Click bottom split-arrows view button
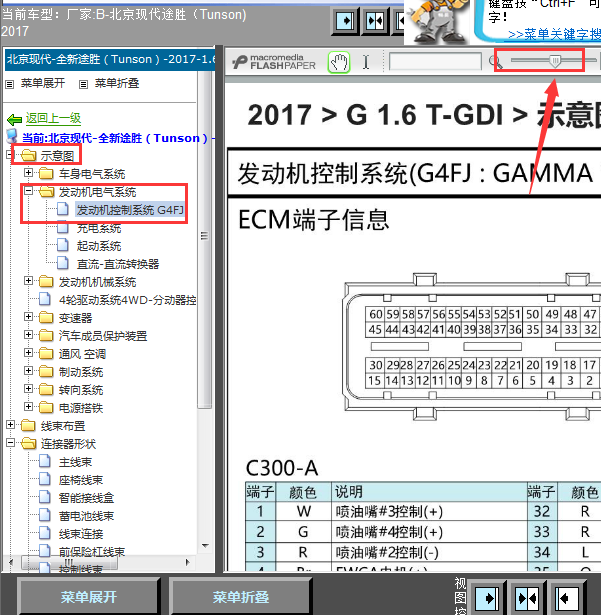 pyautogui.click(x=526, y=598)
